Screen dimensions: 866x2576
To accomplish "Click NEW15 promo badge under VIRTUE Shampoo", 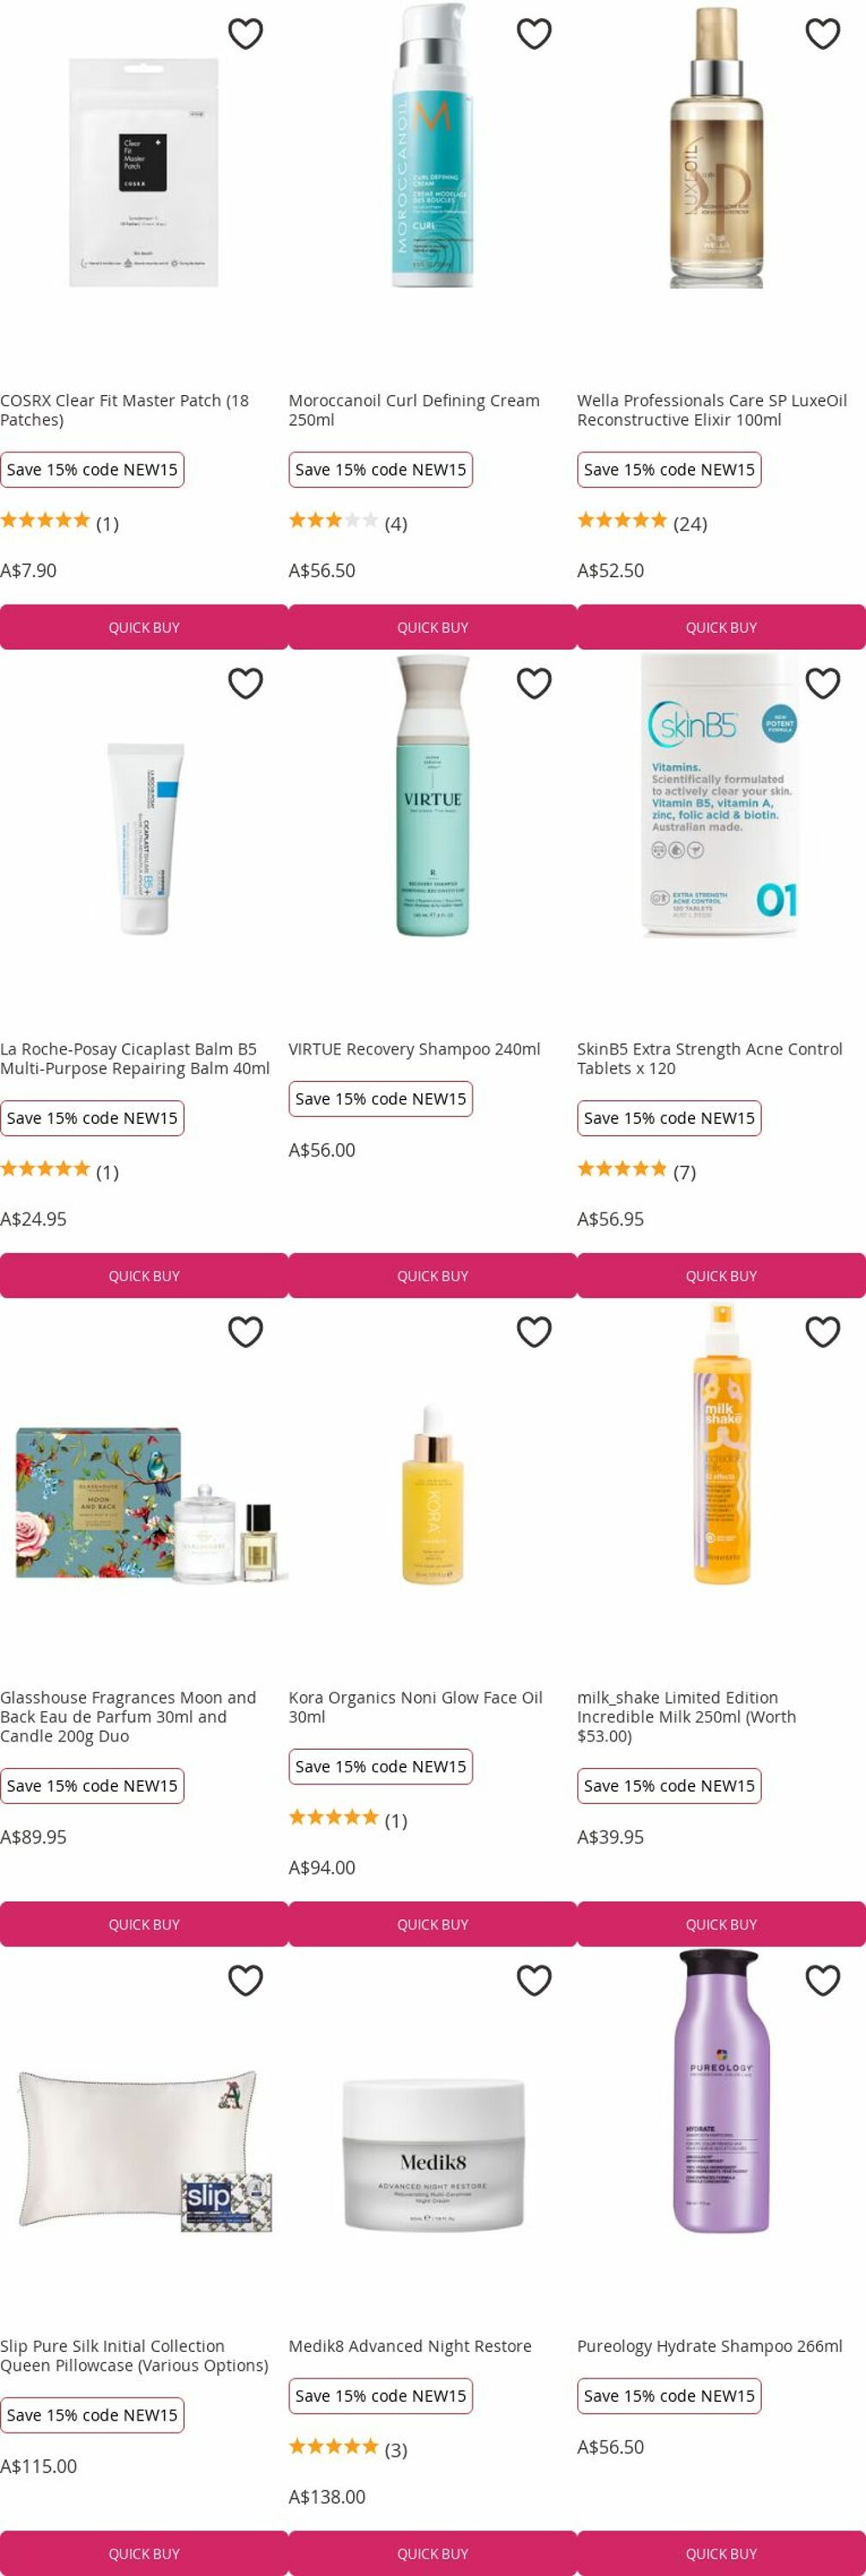I will pyautogui.click(x=381, y=1099).
